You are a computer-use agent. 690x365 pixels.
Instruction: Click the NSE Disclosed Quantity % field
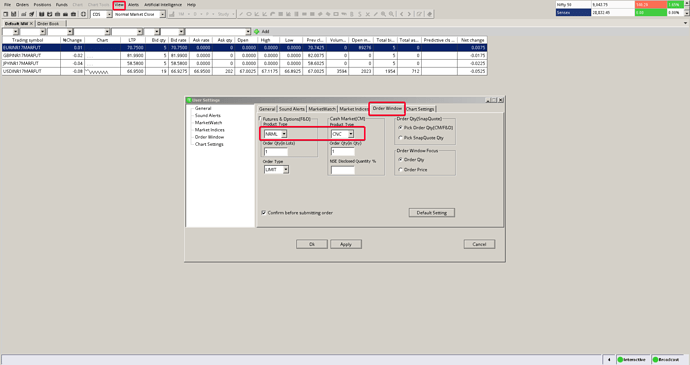pyautogui.click(x=342, y=170)
